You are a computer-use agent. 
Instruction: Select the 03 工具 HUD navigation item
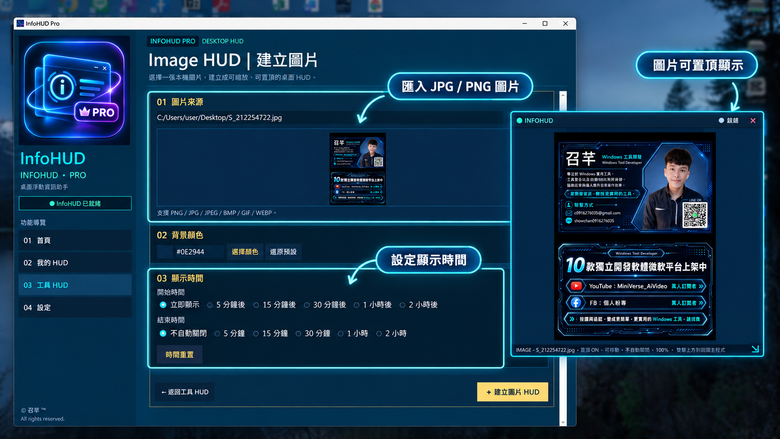click(x=75, y=285)
